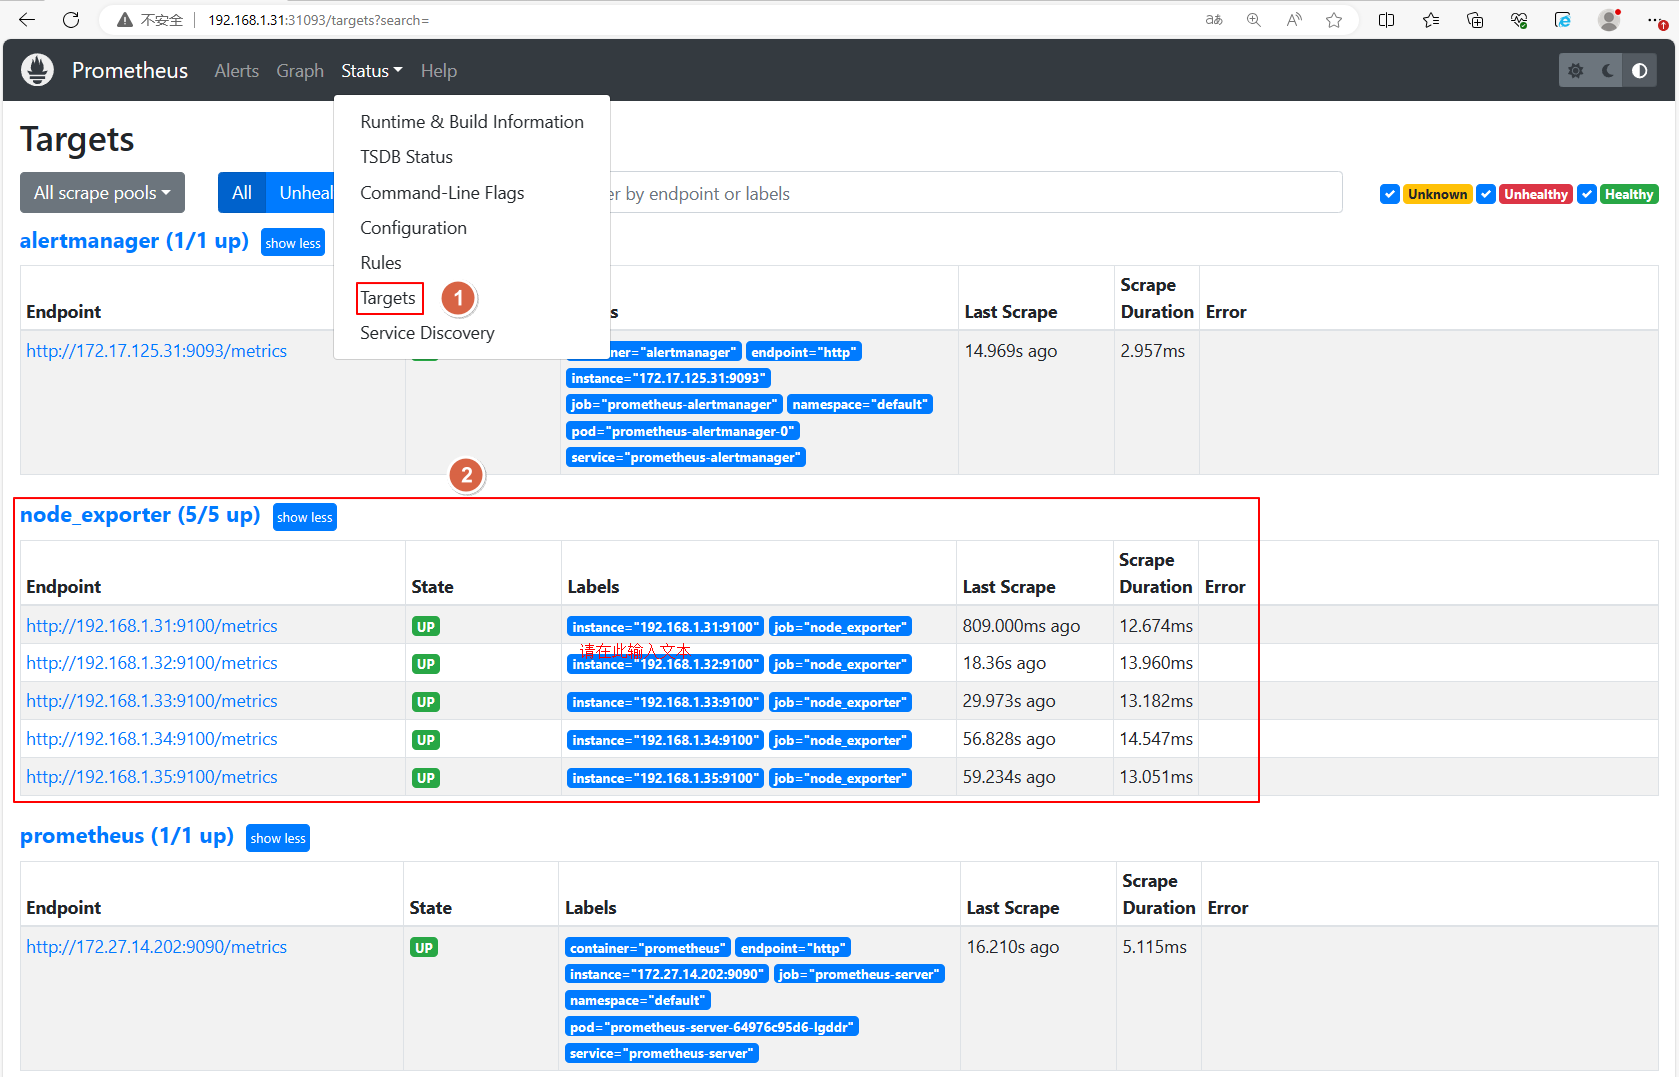Start Read Aloud from the address bar

1294,20
